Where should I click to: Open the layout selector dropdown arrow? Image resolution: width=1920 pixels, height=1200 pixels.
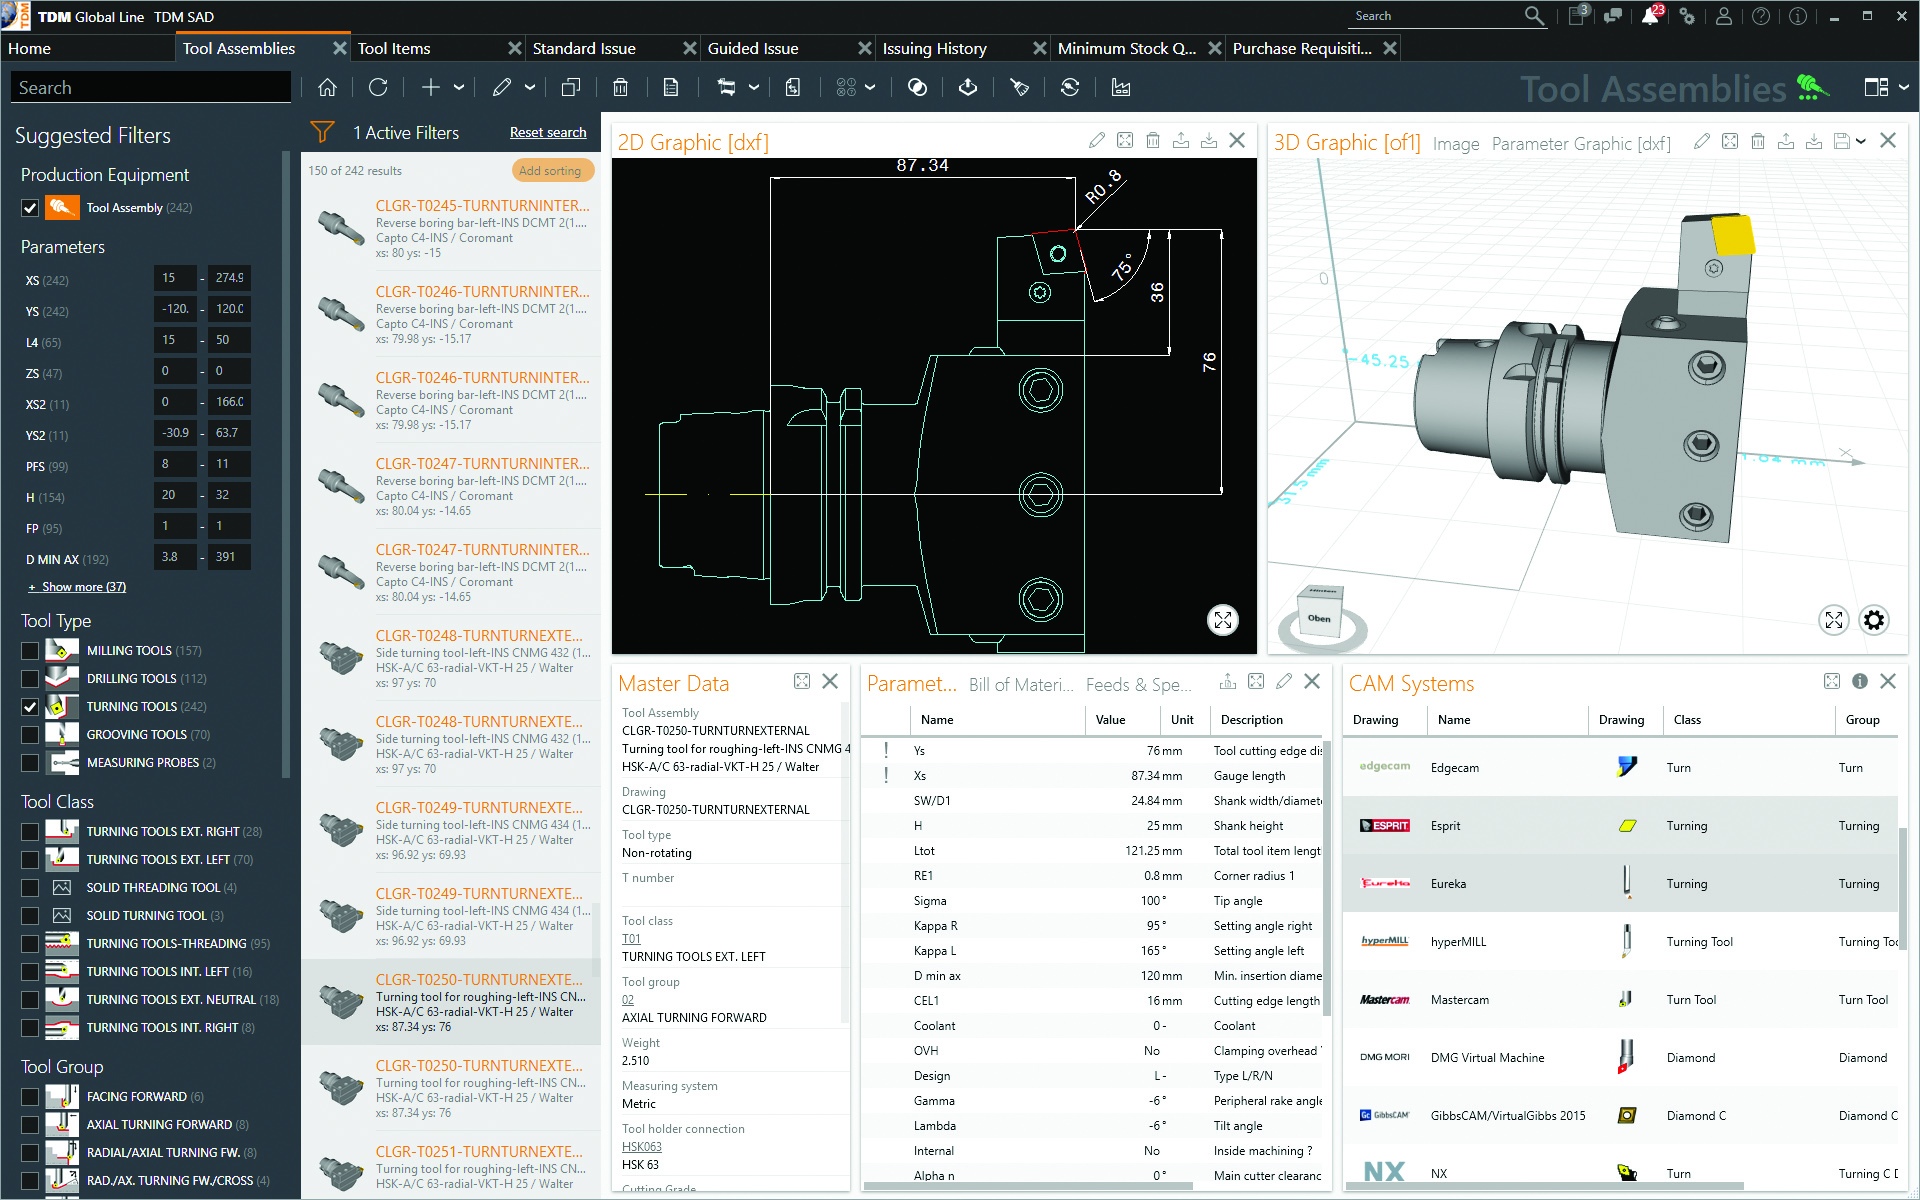coord(1903,88)
